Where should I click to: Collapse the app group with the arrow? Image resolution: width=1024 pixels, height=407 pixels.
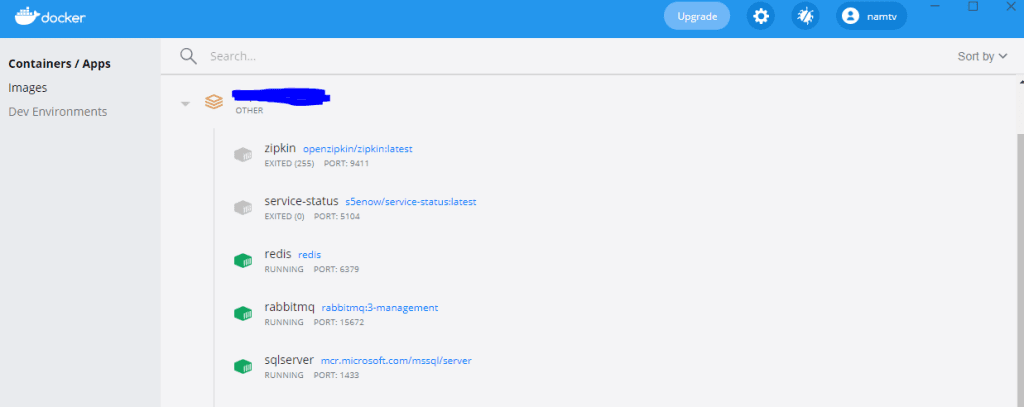(x=185, y=103)
